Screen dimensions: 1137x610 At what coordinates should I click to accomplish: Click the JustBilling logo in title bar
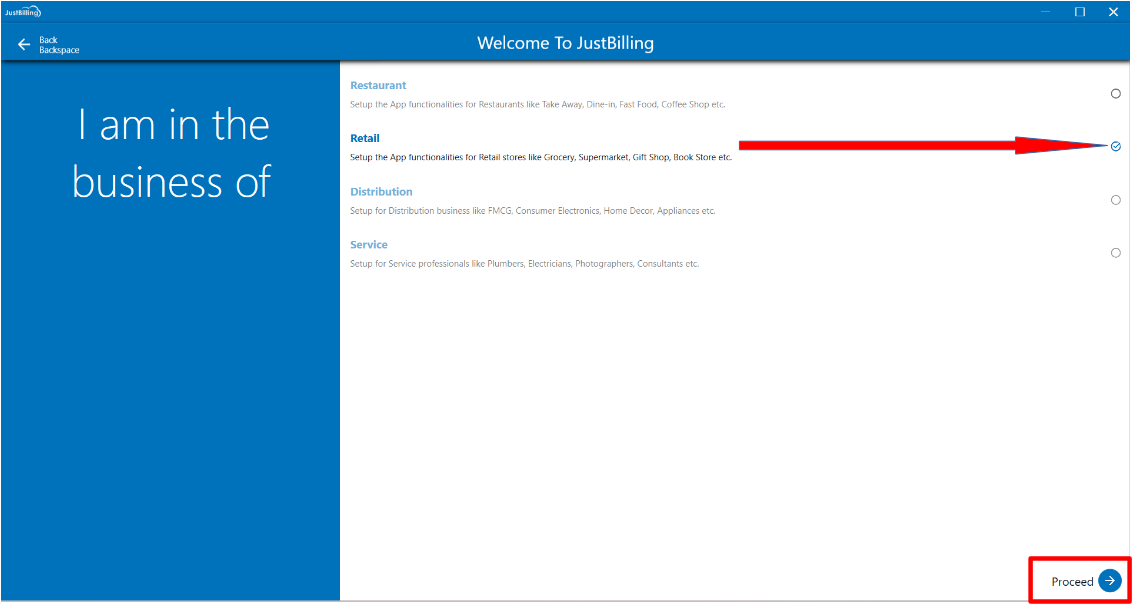click(22, 12)
